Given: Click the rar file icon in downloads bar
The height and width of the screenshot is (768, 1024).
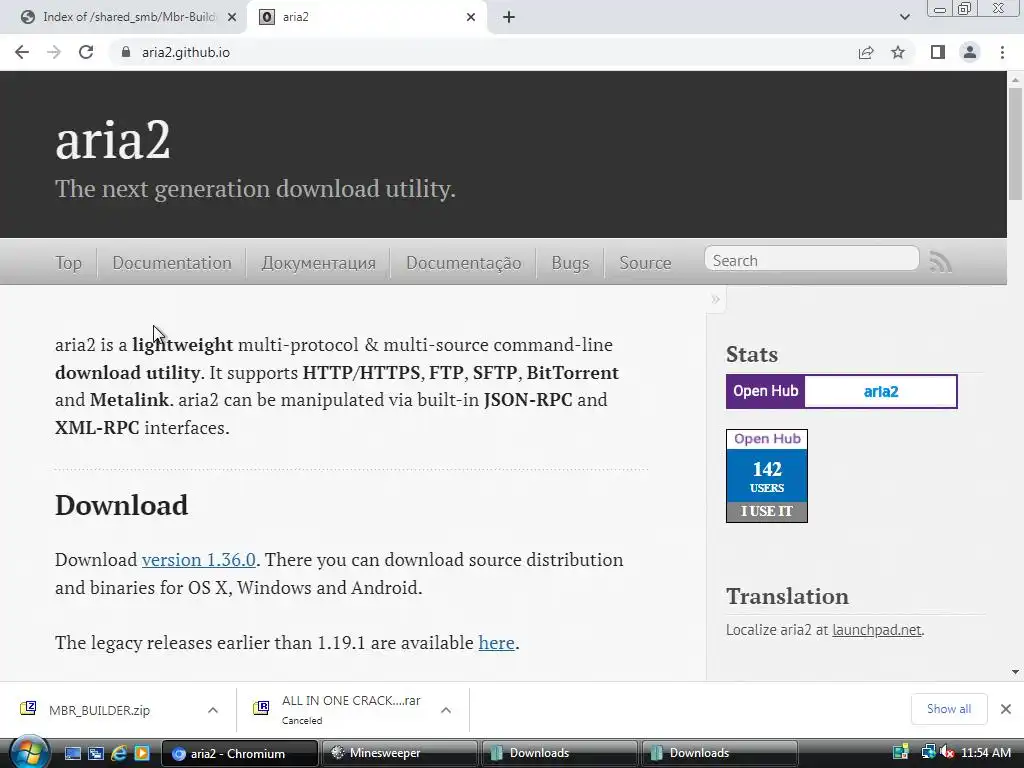Looking at the screenshot, I should click(x=261, y=708).
